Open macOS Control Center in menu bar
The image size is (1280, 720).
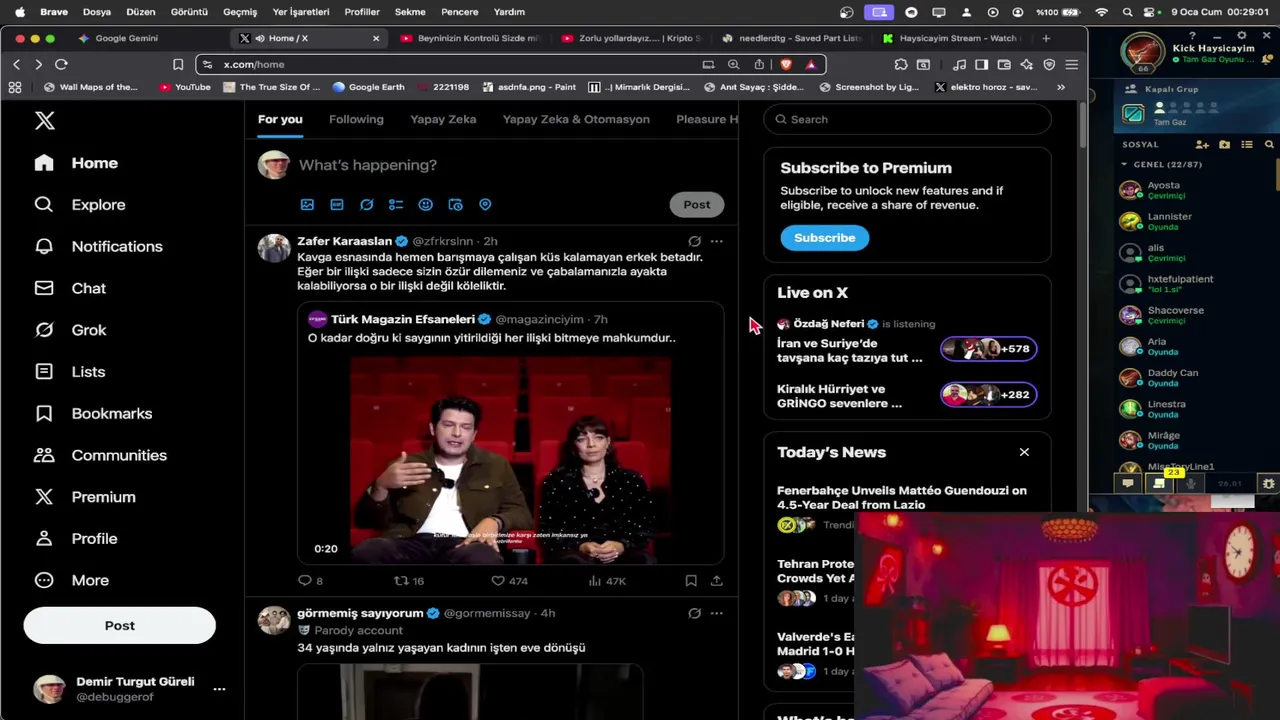pos(1149,12)
